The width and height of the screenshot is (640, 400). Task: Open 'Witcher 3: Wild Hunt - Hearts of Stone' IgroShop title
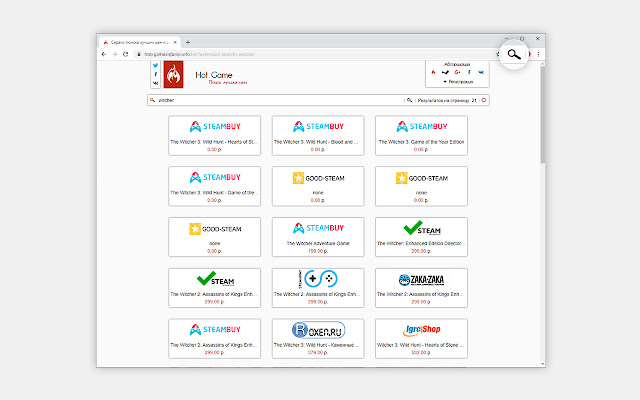click(421, 345)
